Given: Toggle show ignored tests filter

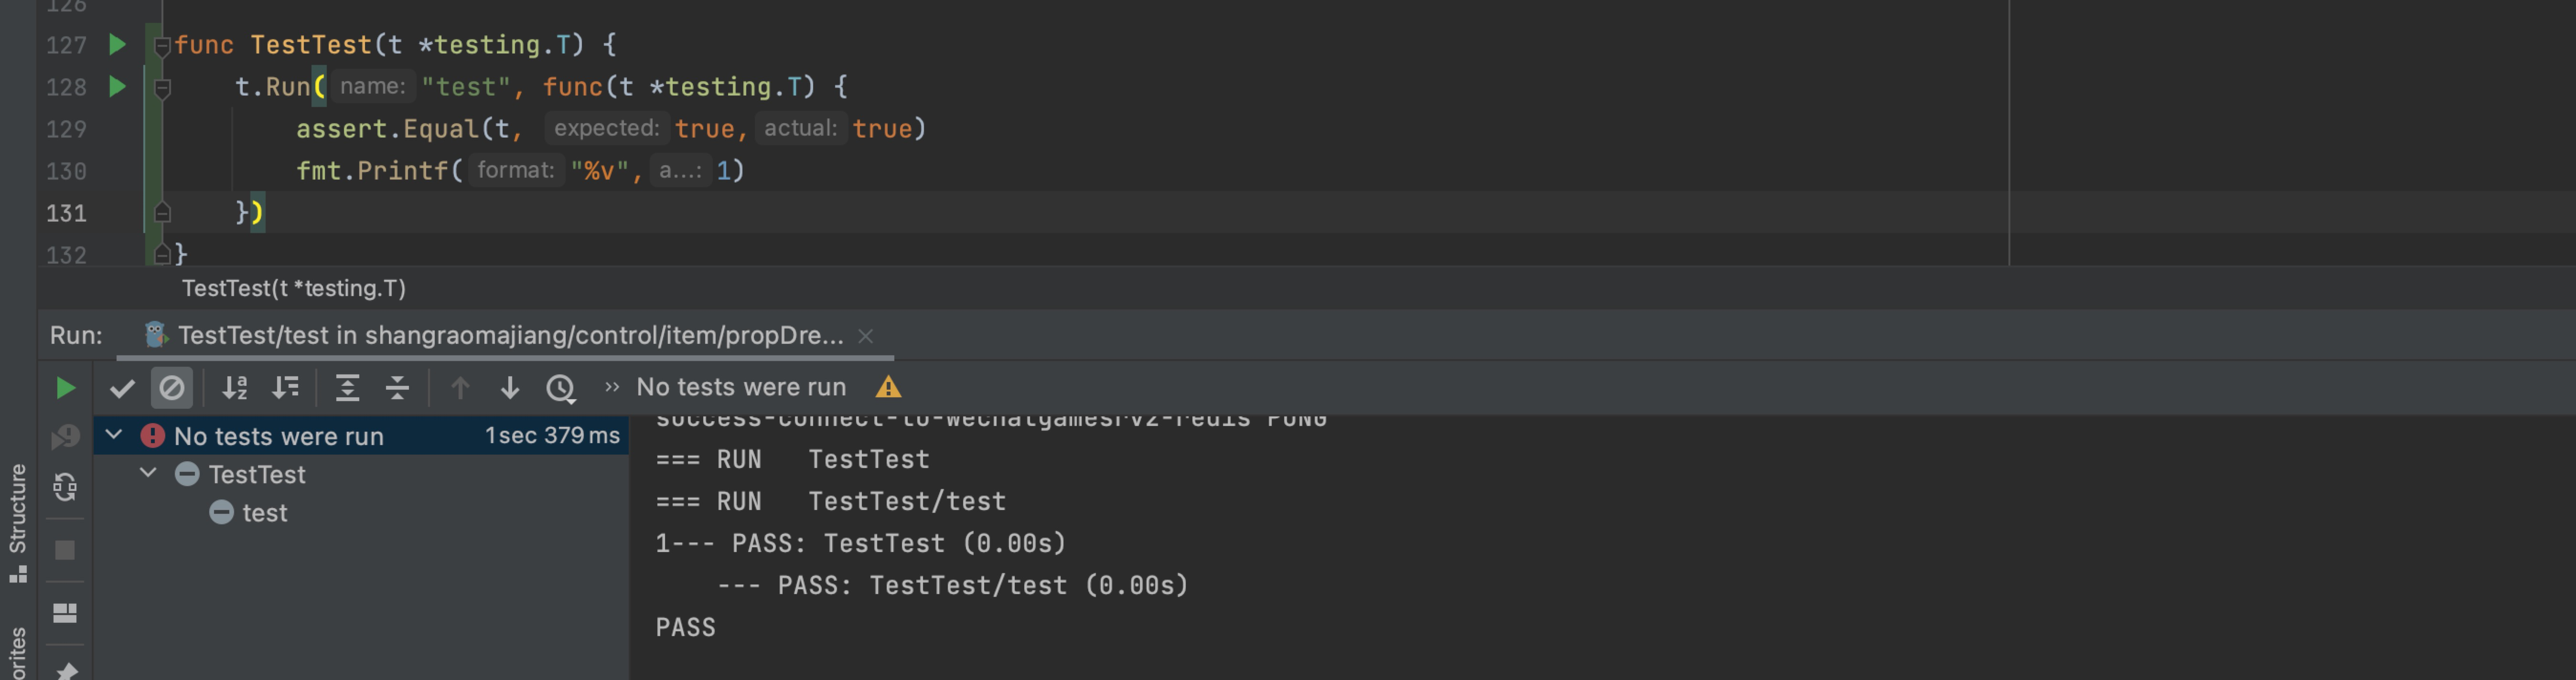Looking at the screenshot, I should [172, 388].
